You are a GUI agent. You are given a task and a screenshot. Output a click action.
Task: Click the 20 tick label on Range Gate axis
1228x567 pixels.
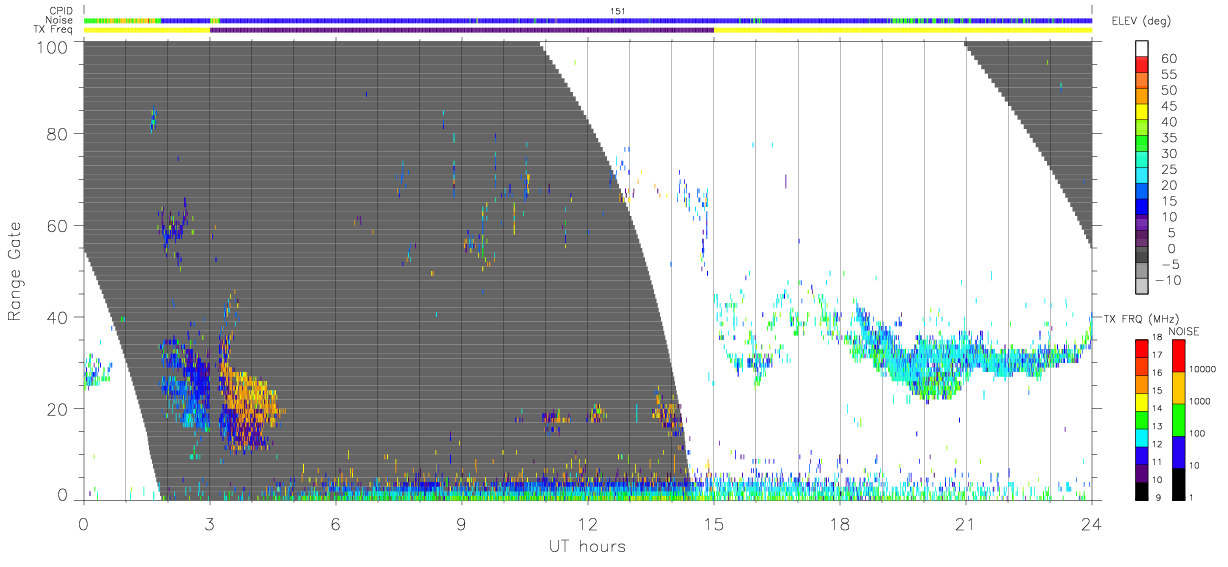[x=58, y=409]
